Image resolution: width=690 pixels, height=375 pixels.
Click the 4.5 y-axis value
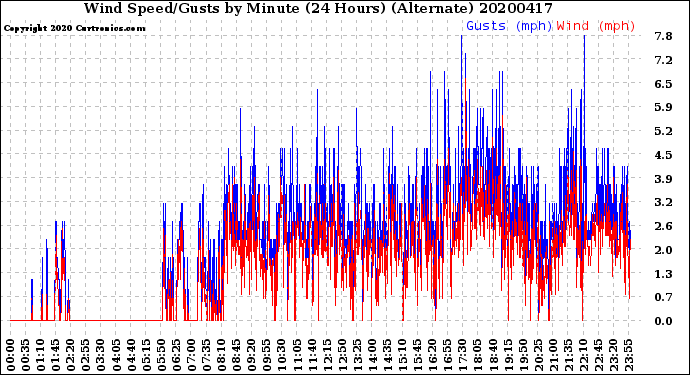tap(663, 155)
